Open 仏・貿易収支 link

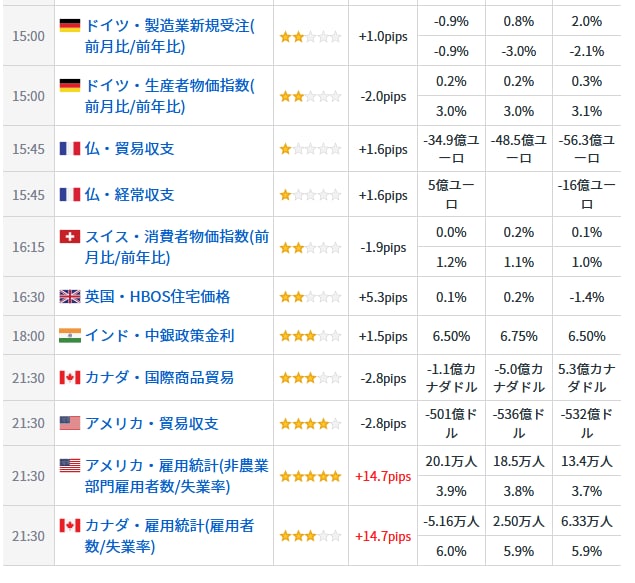pyautogui.click(x=130, y=149)
